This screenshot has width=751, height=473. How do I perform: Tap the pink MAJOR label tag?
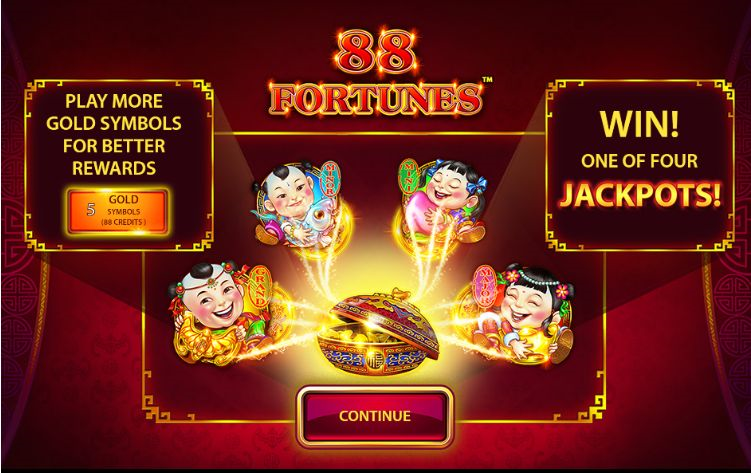click(x=484, y=286)
